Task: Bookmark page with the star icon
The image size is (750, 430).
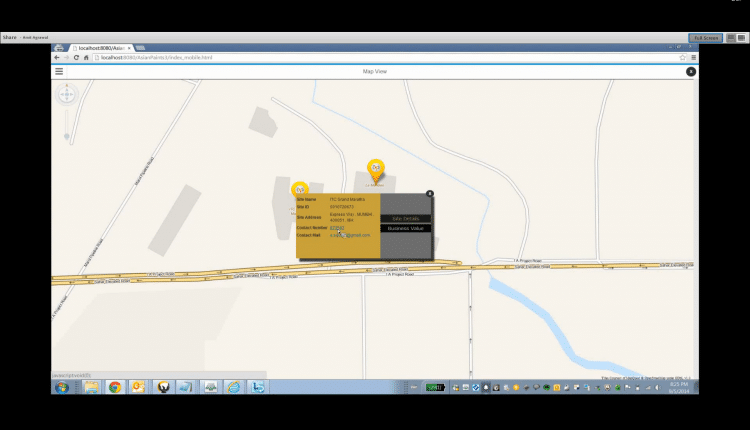Action: pos(682,58)
